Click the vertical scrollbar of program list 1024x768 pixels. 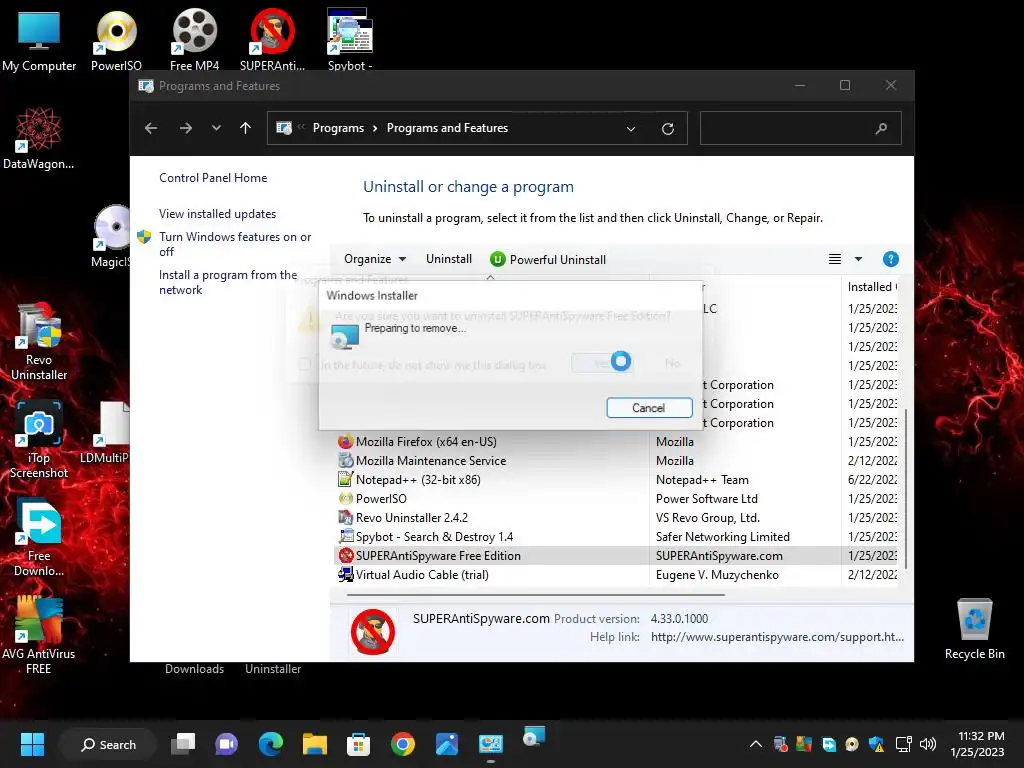click(x=906, y=487)
